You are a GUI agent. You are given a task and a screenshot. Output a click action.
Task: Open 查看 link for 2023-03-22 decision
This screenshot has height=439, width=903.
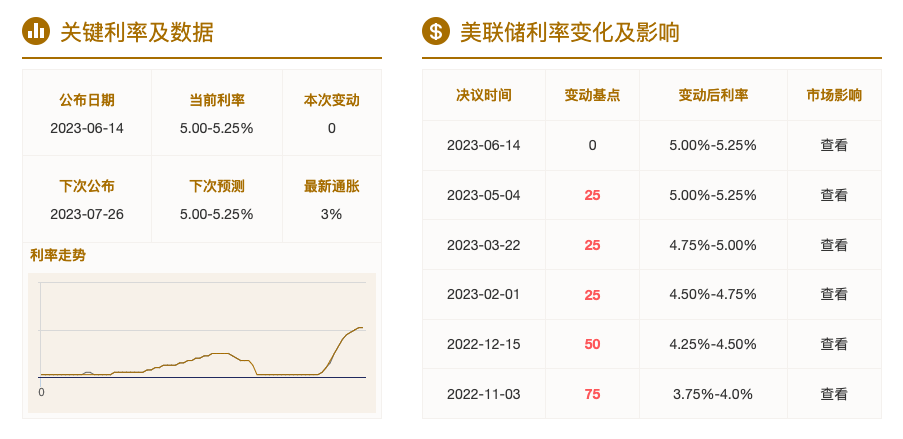[834, 245]
